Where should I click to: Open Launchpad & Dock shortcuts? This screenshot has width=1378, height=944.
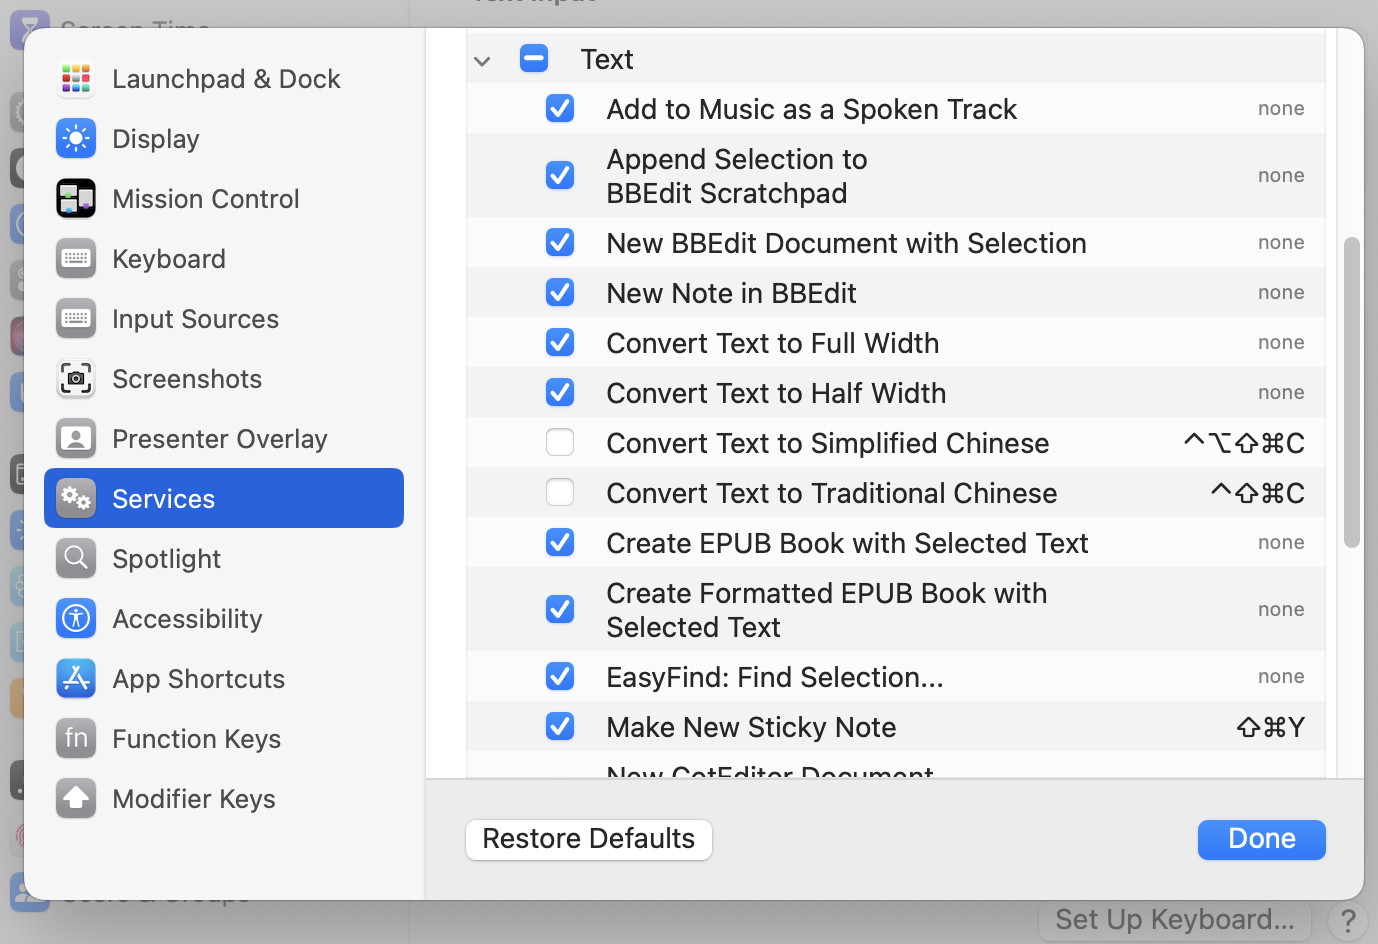(x=224, y=79)
